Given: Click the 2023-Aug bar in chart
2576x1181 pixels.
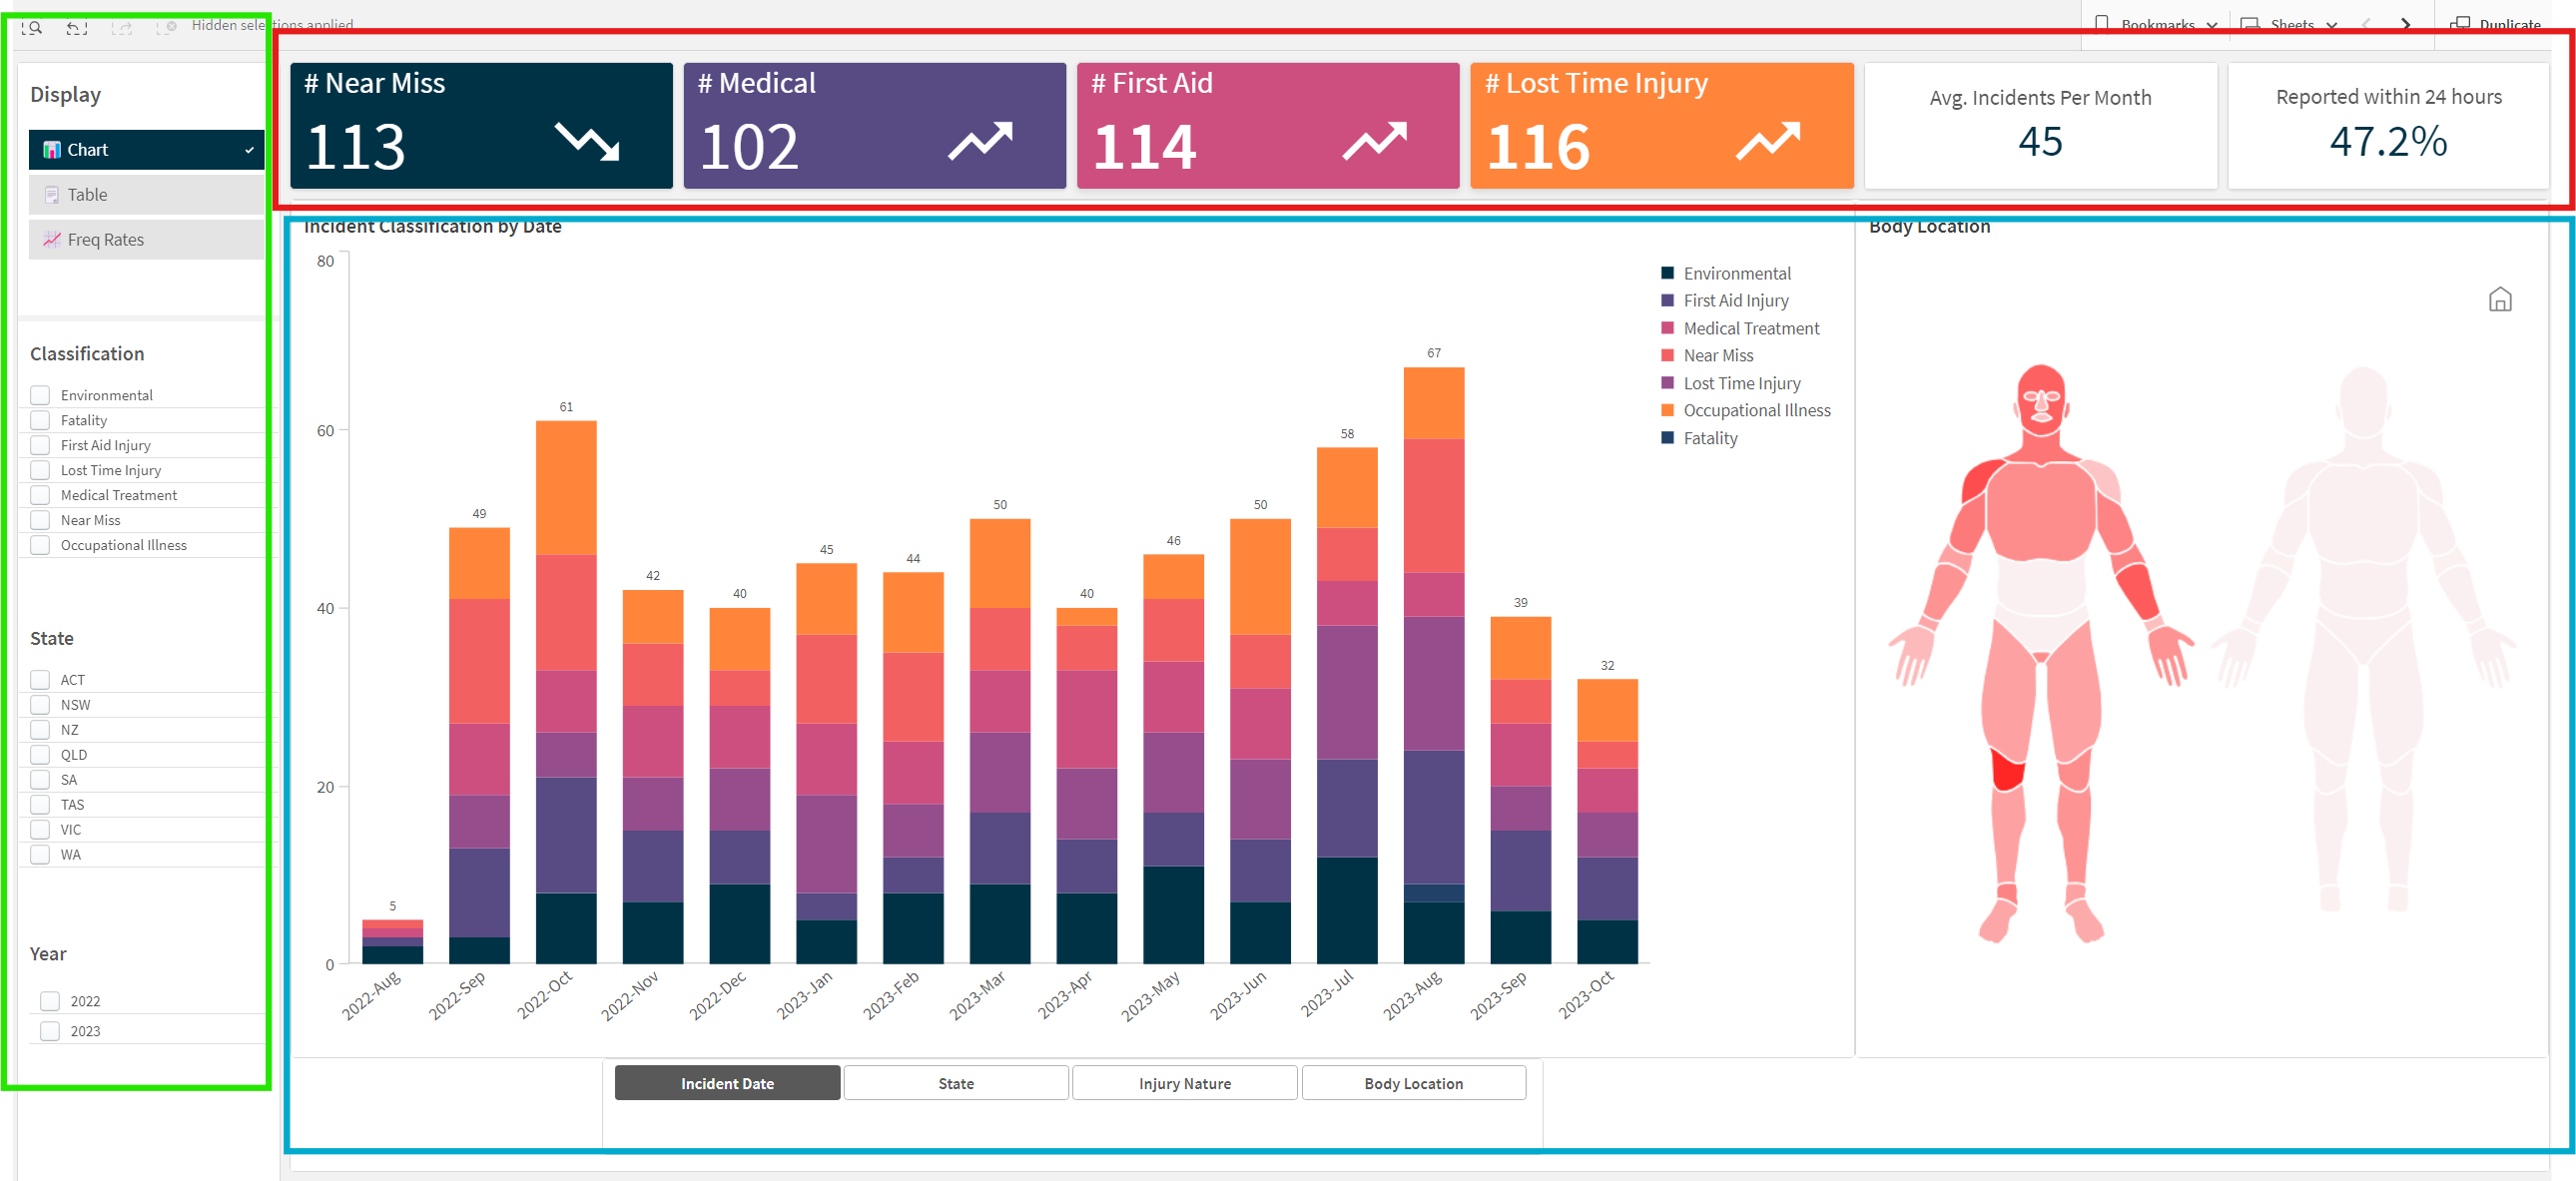Looking at the screenshot, I should pyautogui.click(x=1433, y=665).
